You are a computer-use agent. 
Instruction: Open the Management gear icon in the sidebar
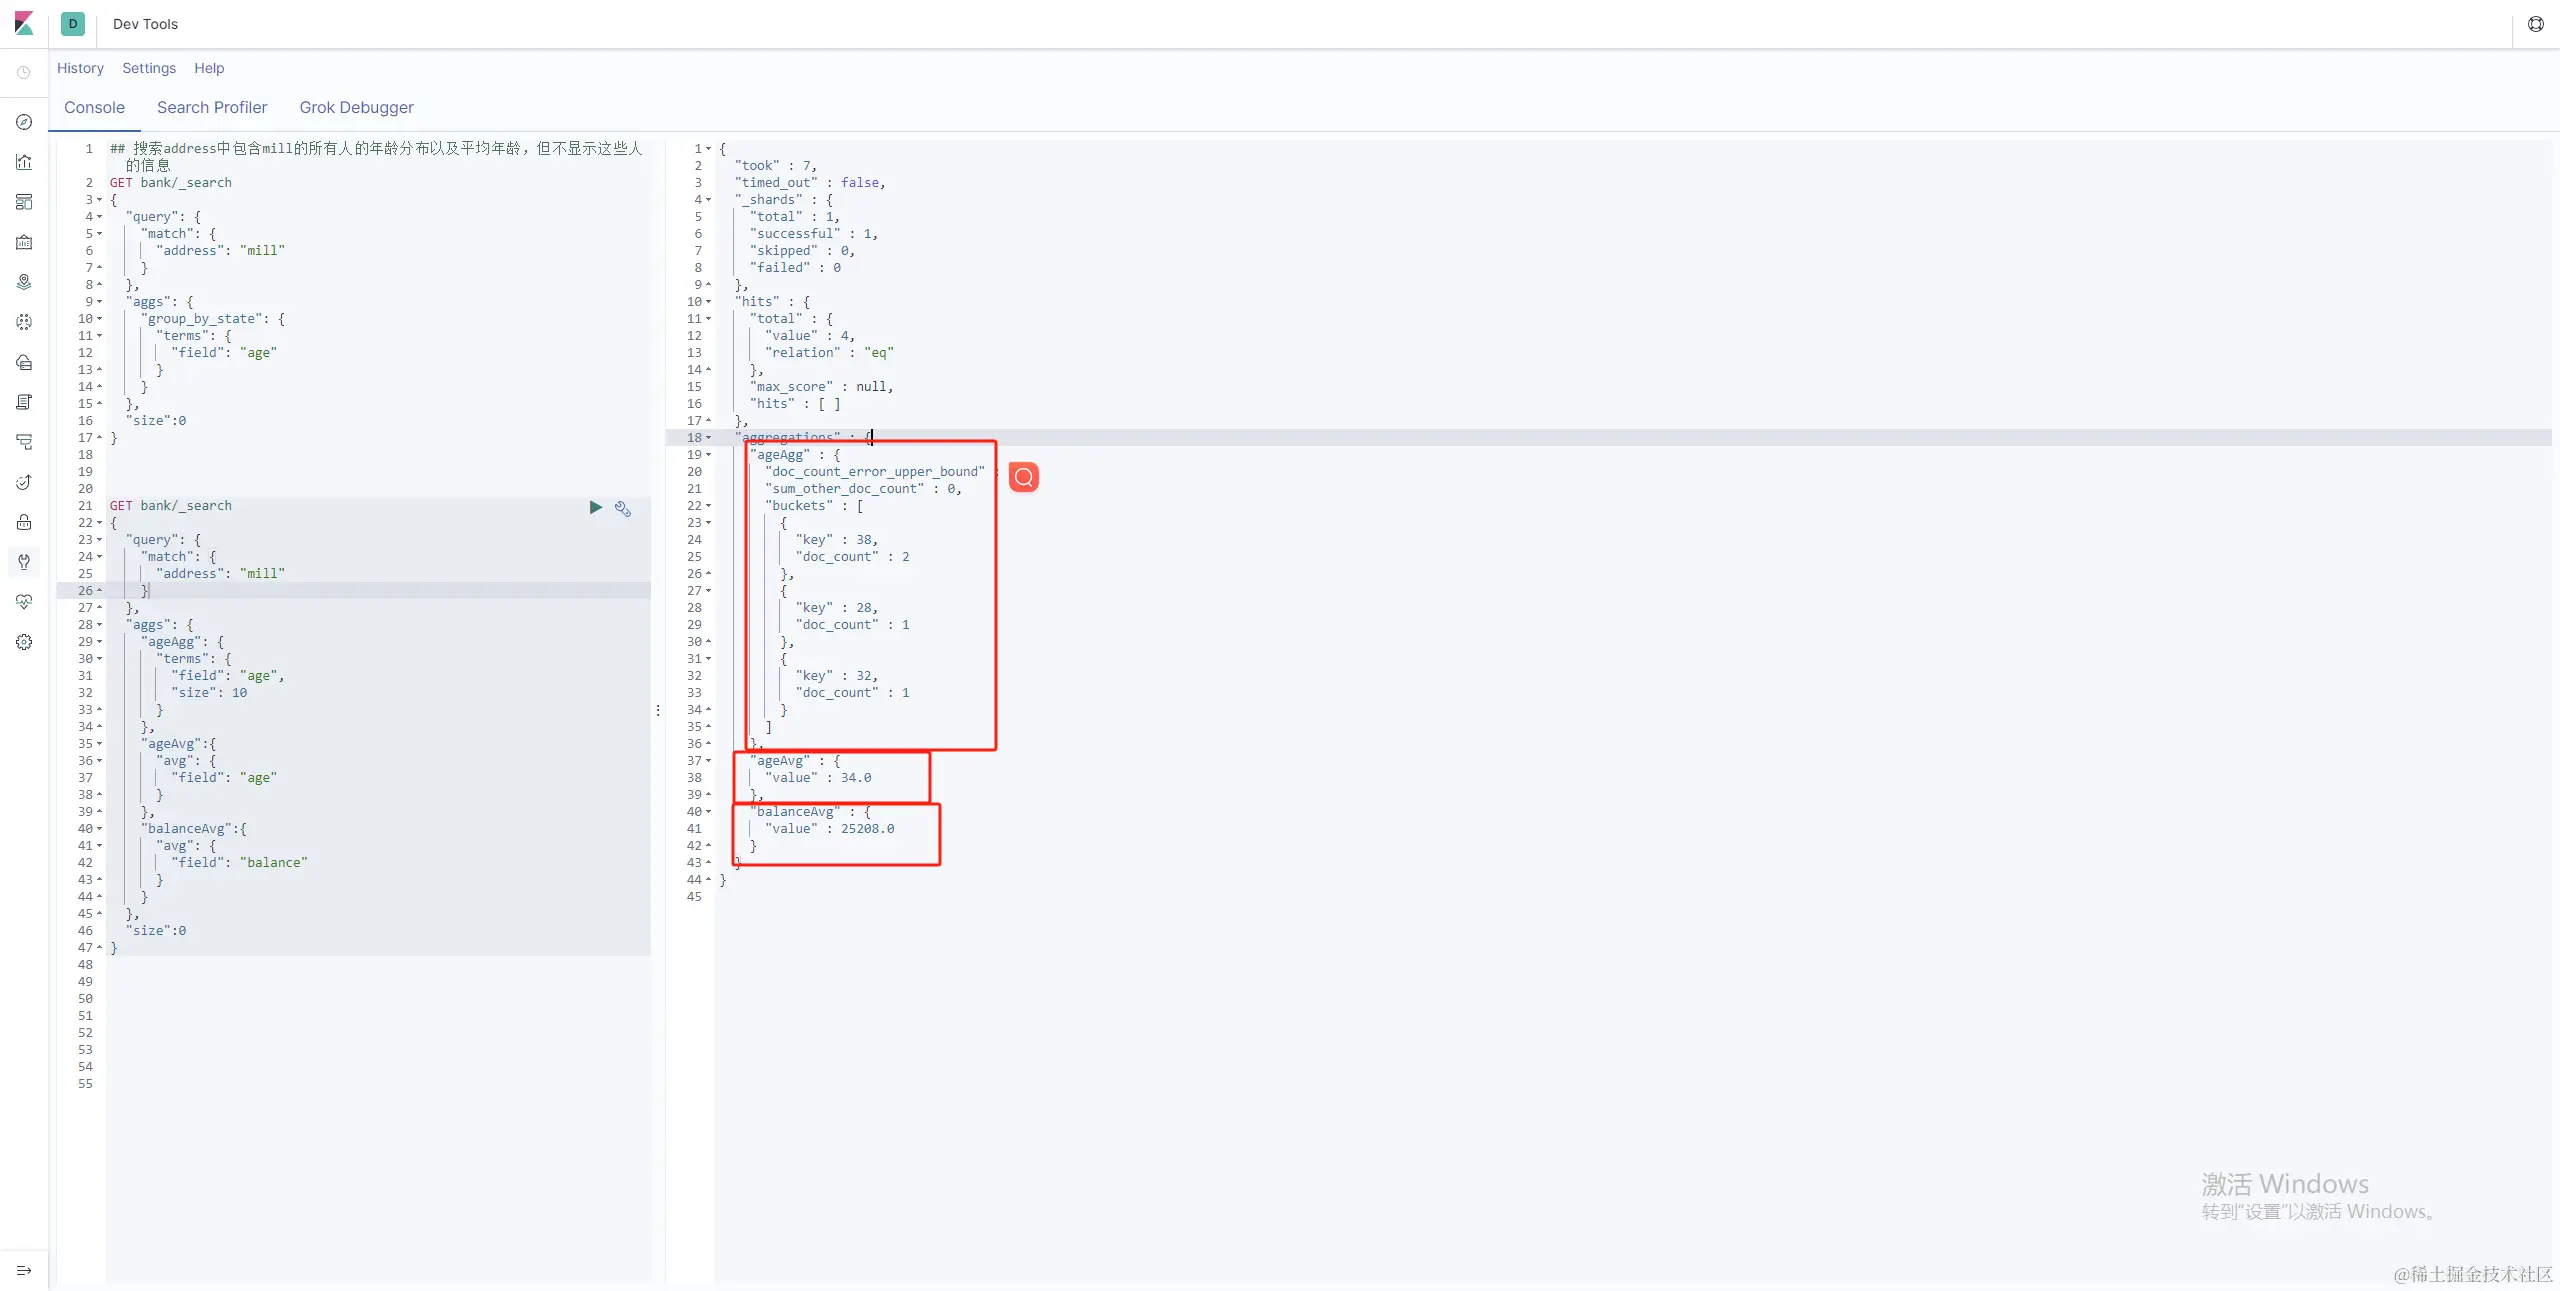[x=24, y=642]
